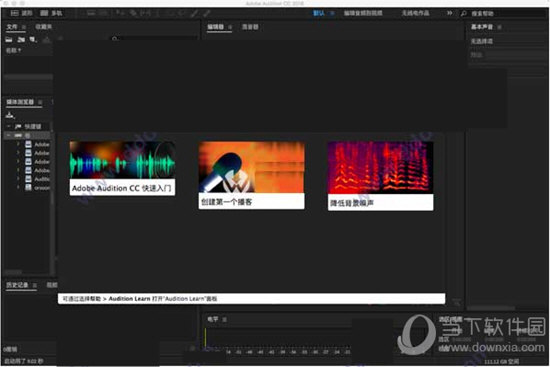Click the Audition Learn hint text bar
Screen dimensions: 550x367
click(x=251, y=299)
